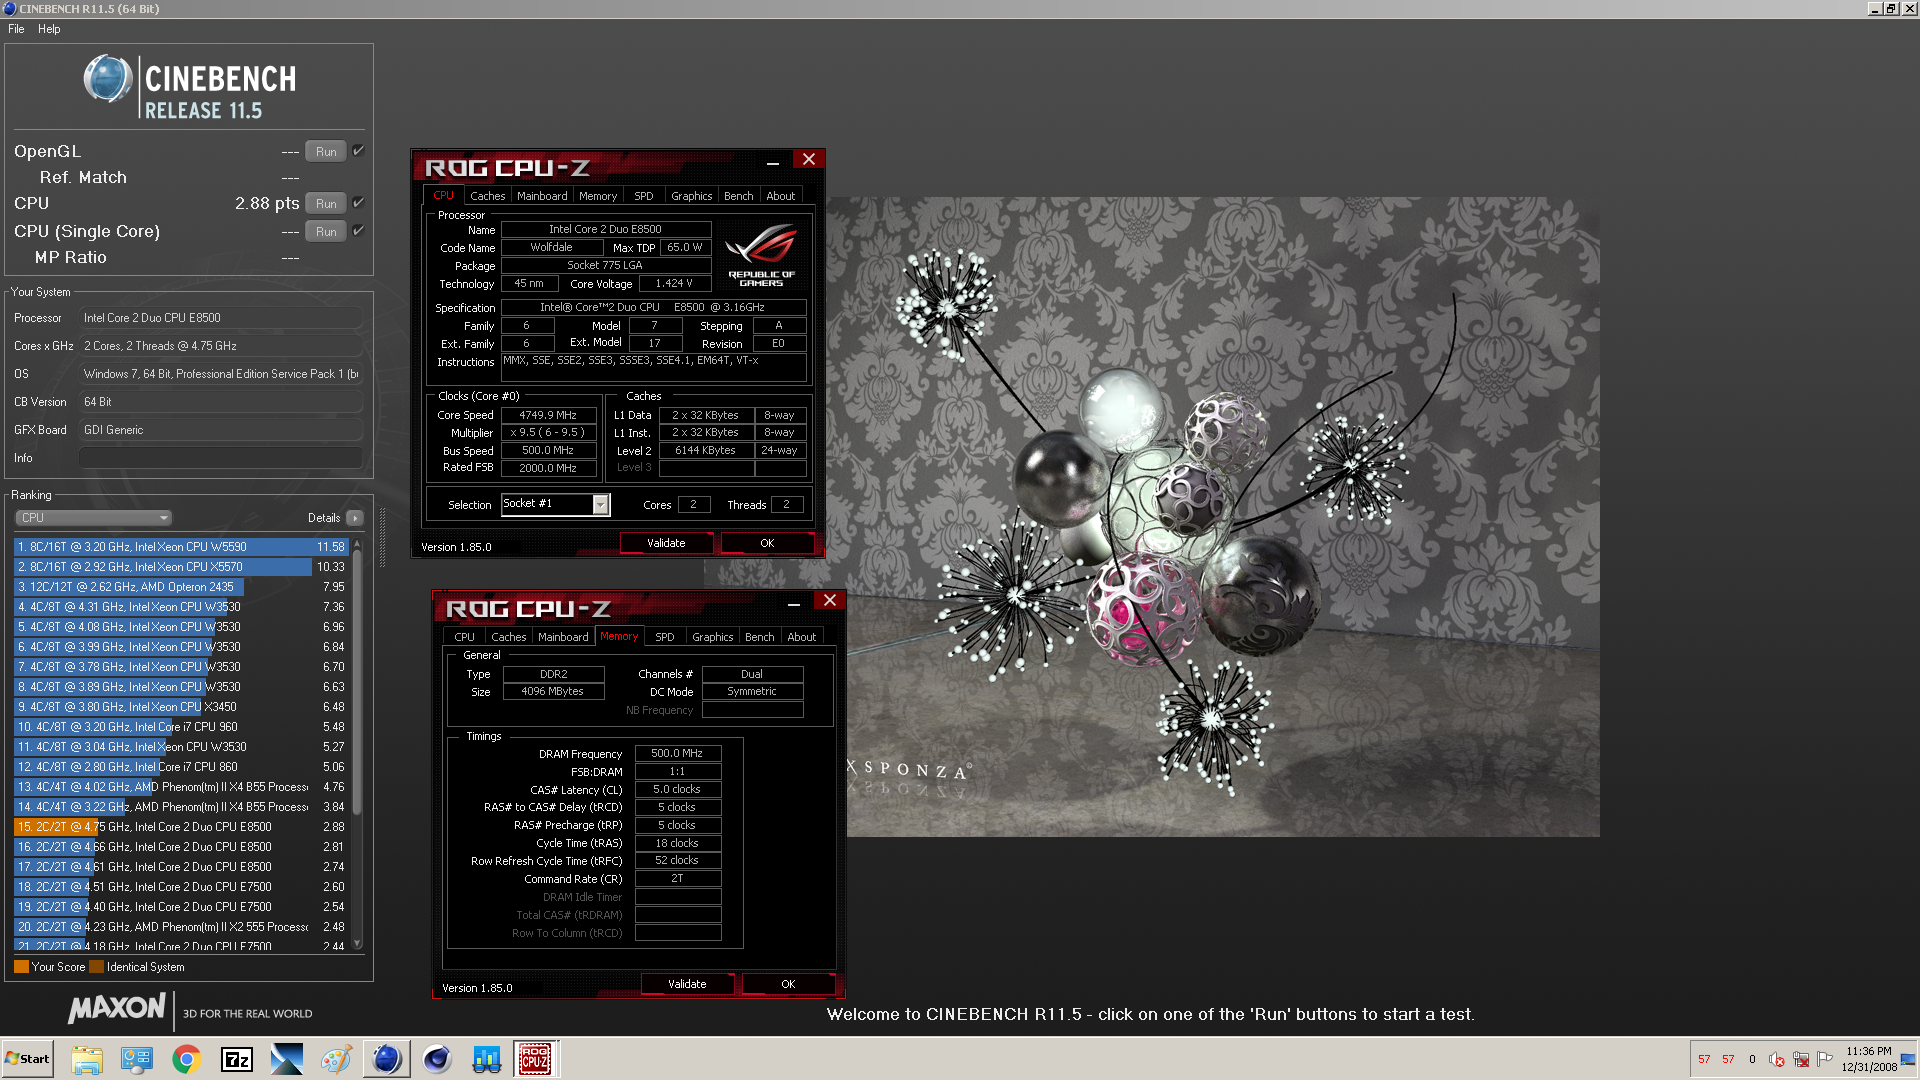1920x1080 pixels.
Task: Launch Google Chrome from the taskbar
Action: pos(186,1059)
